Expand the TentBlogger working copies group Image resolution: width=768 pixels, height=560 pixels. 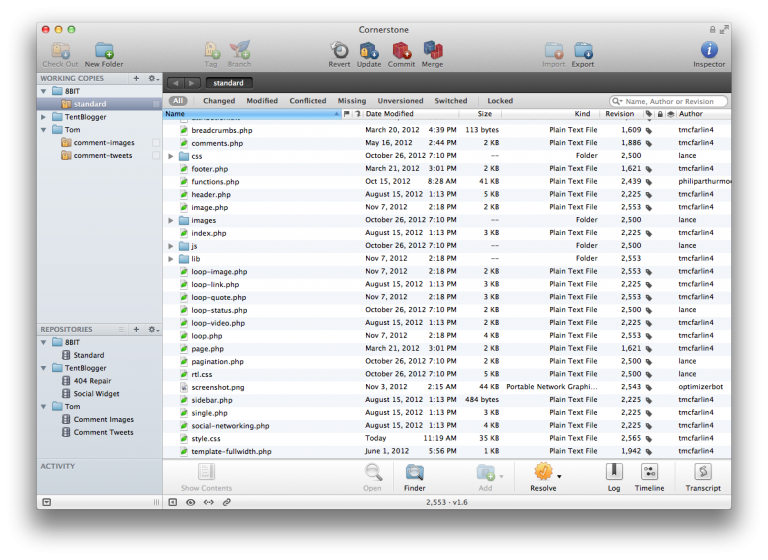tap(44, 117)
